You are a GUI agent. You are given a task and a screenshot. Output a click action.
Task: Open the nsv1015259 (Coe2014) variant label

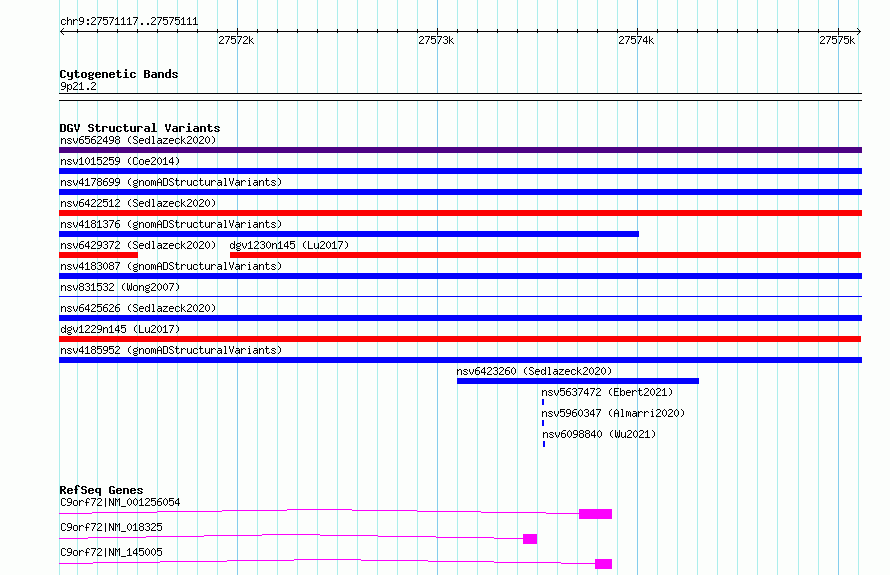pos(120,161)
